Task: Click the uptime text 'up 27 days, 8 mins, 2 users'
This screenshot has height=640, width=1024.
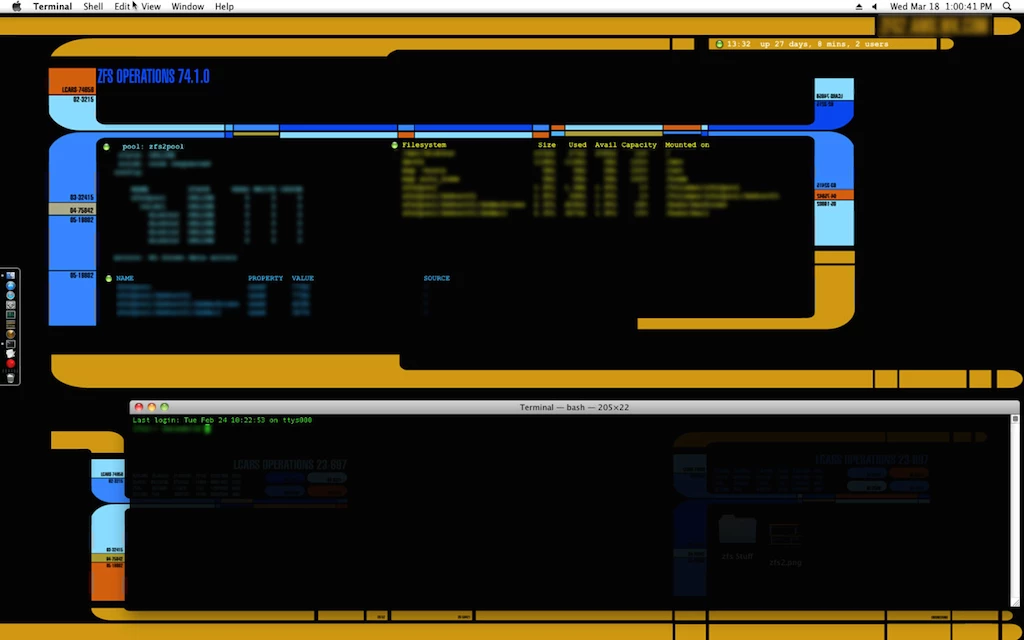Action: click(824, 44)
